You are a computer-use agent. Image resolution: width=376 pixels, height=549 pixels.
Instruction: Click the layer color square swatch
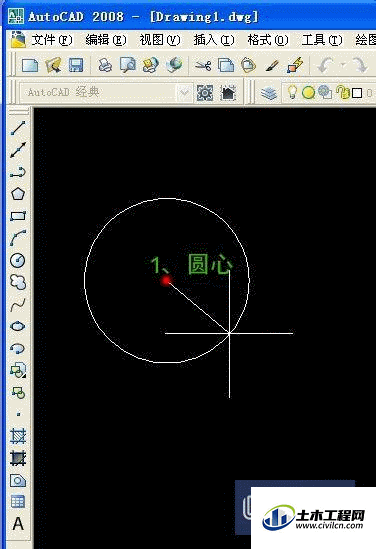(357, 93)
